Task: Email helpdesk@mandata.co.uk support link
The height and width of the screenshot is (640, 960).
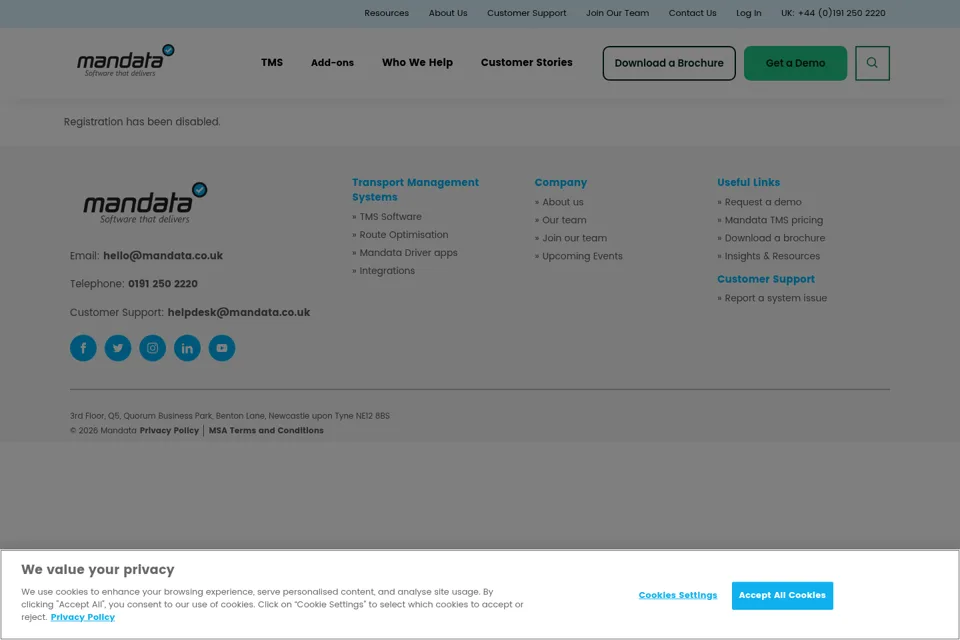Action: 239,312
